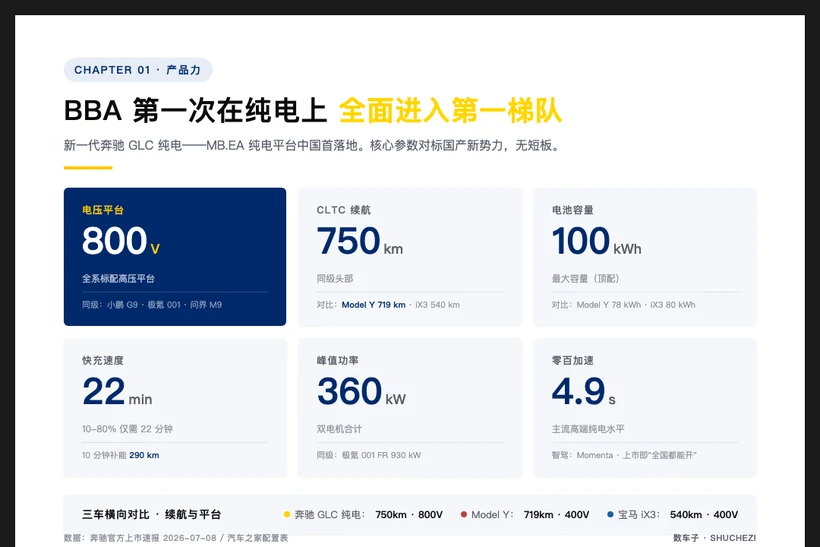The height and width of the screenshot is (547, 820).
Task: Click "同级：小鹏 G9 · 极氪 001 · 问界 M9" line
Action: [x=152, y=305]
